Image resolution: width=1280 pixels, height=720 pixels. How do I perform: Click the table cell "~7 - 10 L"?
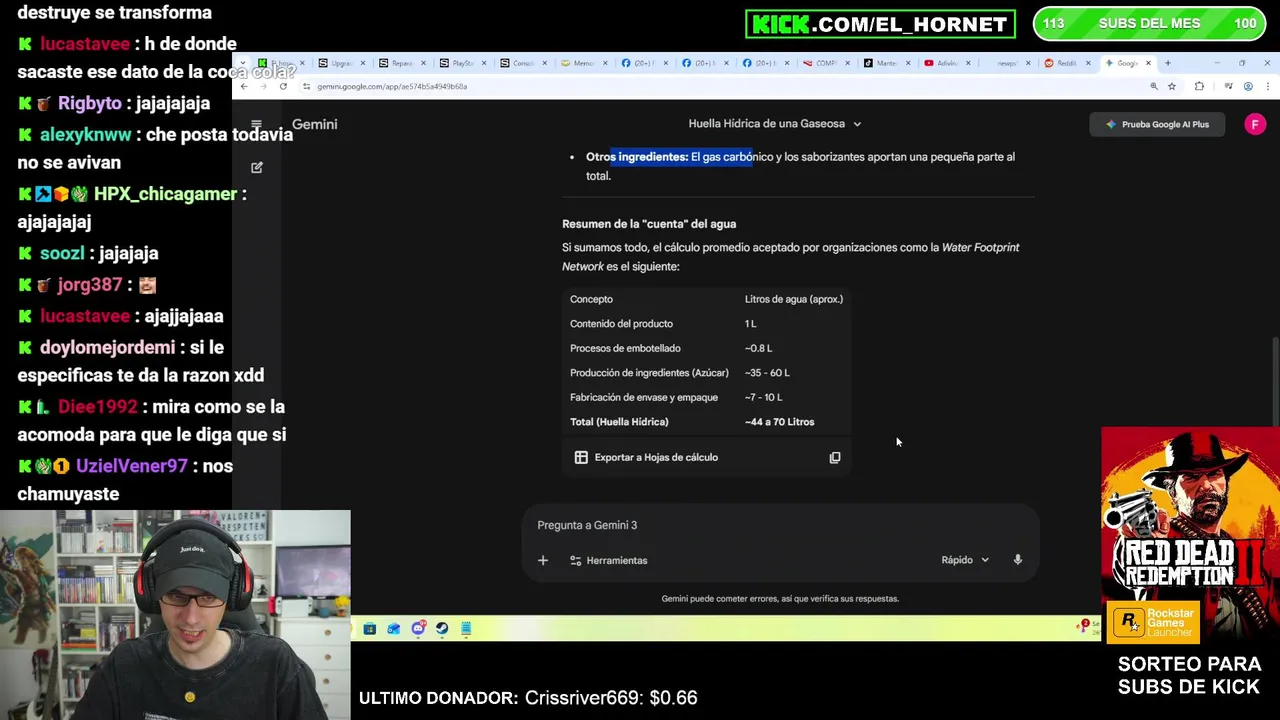pos(763,398)
